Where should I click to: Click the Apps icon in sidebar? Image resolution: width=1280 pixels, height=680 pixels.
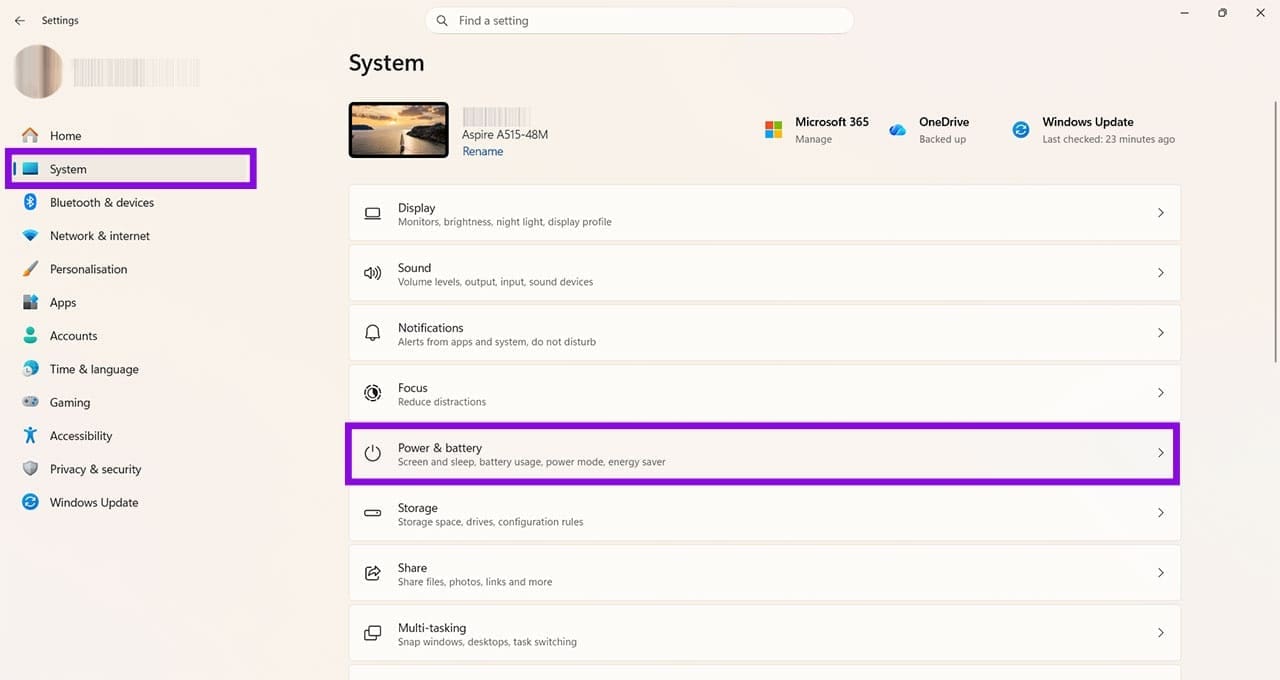point(30,302)
